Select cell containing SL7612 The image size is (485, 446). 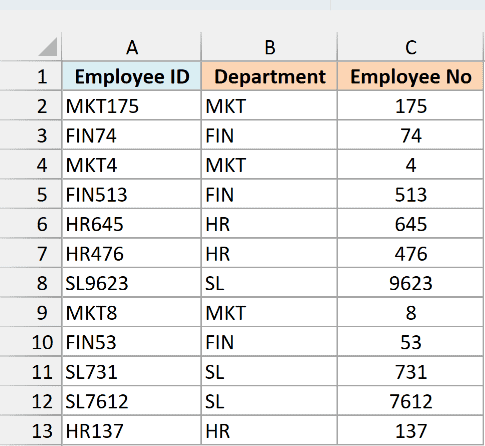point(132,401)
